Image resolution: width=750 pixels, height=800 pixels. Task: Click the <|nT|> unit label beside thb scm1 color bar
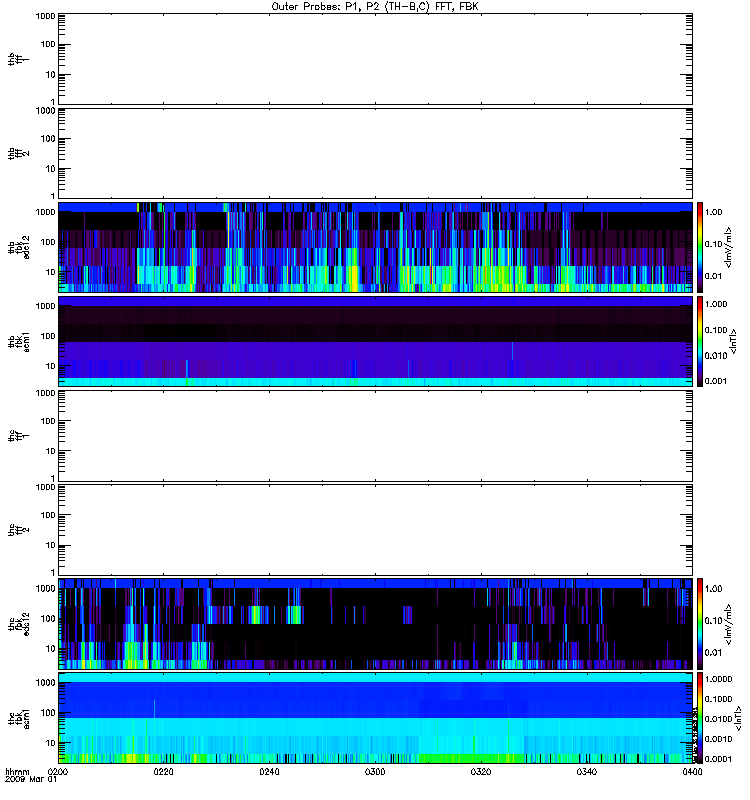pyautogui.click(x=734, y=341)
